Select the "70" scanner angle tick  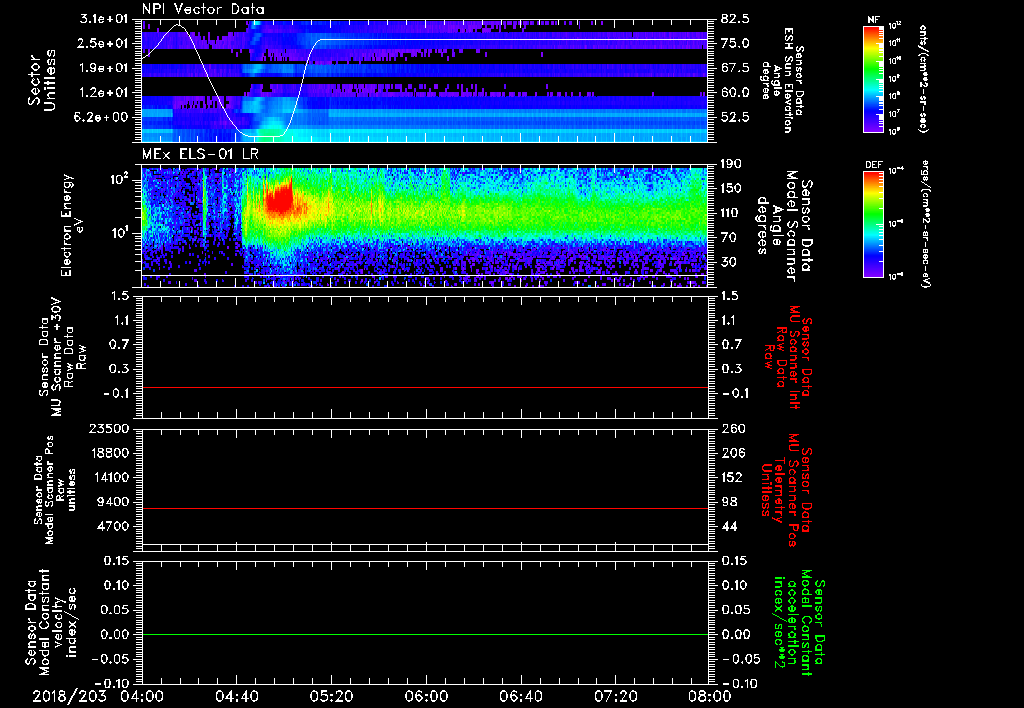tap(729, 238)
